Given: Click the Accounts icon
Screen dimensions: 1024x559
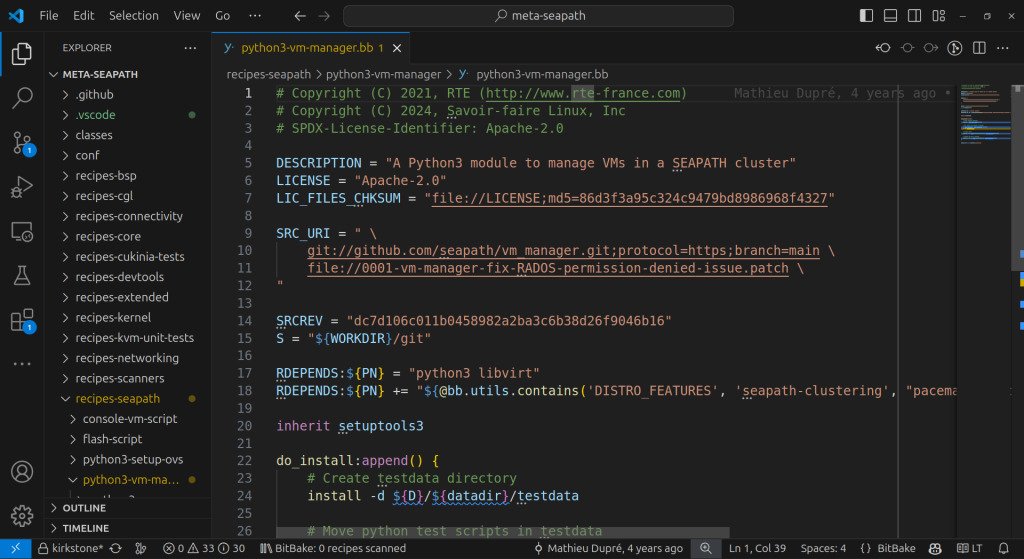Looking at the screenshot, I should click(21, 471).
